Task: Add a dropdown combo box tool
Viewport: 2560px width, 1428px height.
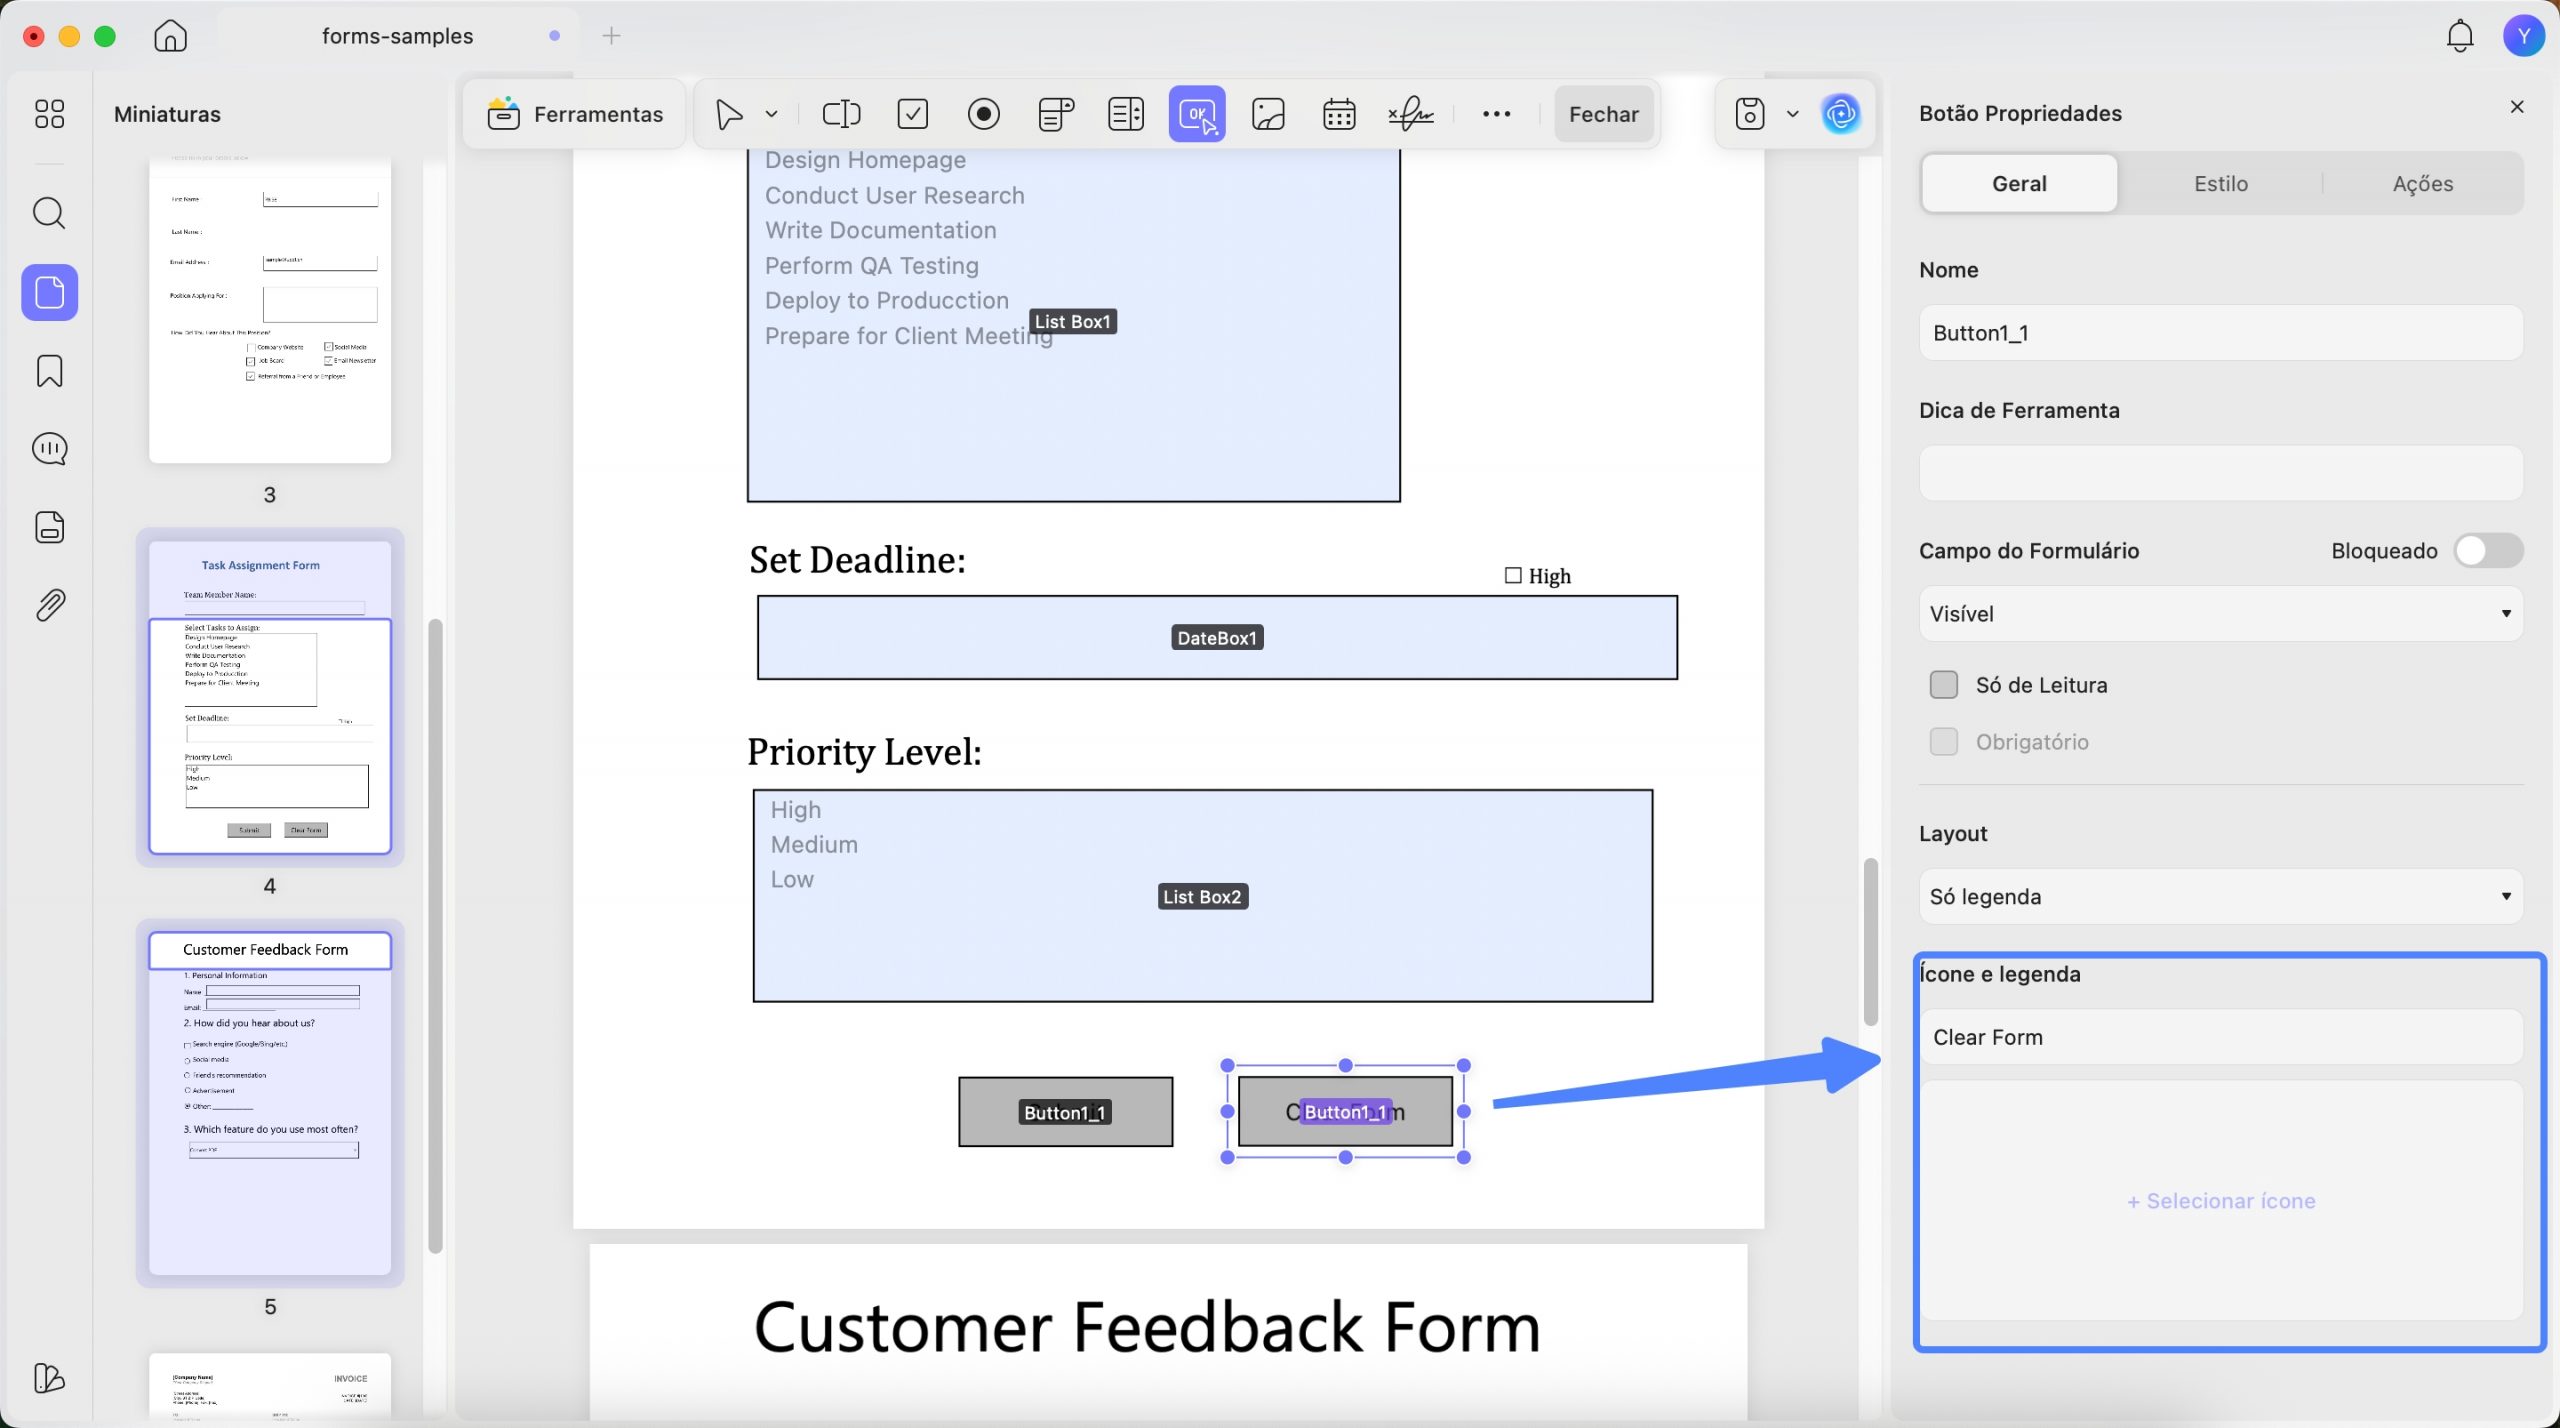Action: click(x=1056, y=114)
